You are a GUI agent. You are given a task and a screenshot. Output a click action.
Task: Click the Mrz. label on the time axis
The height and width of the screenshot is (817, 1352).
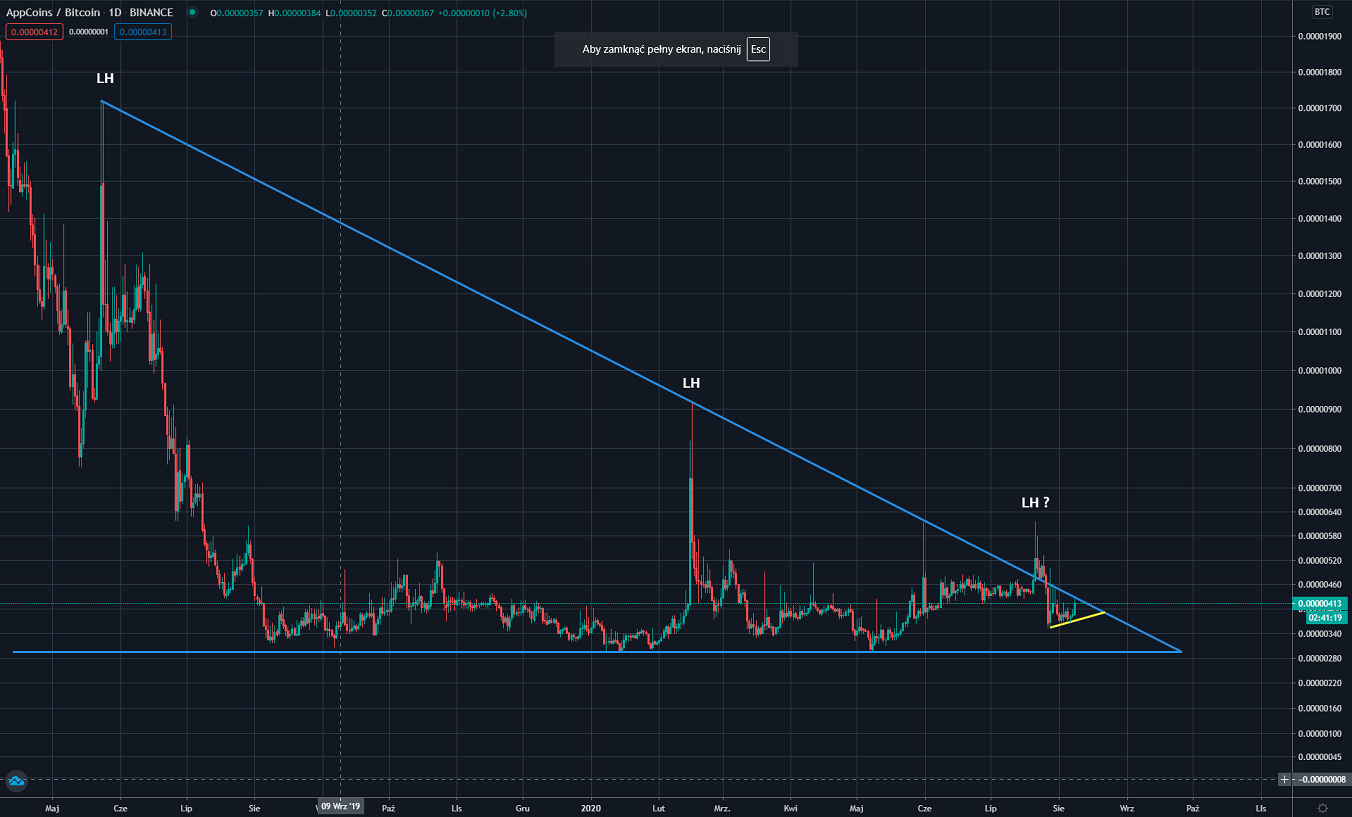(x=723, y=807)
